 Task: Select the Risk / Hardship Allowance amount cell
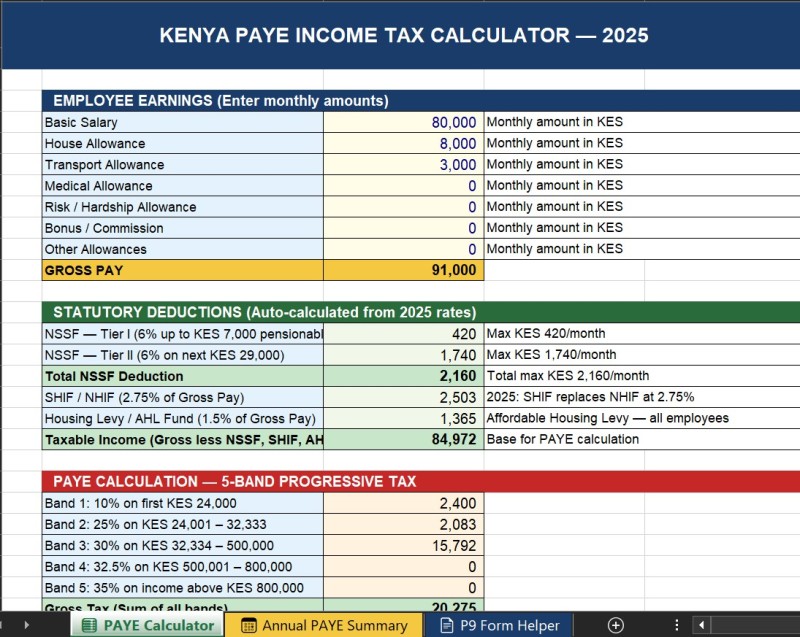pyautogui.click(x=404, y=207)
